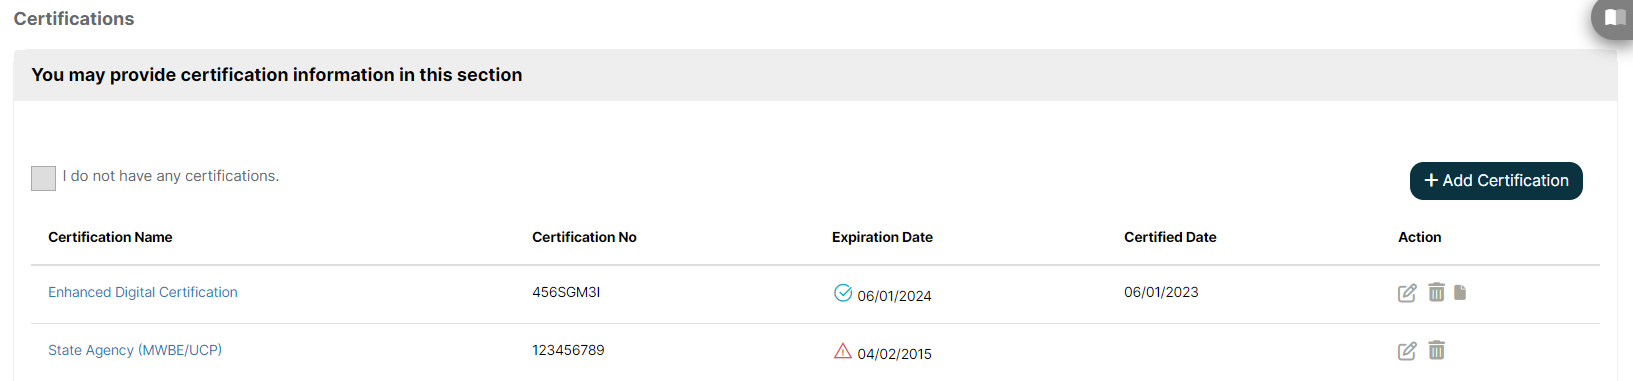
Task: Select certification number 456SGM3I
Action: pyautogui.click(x=566, y=292)
